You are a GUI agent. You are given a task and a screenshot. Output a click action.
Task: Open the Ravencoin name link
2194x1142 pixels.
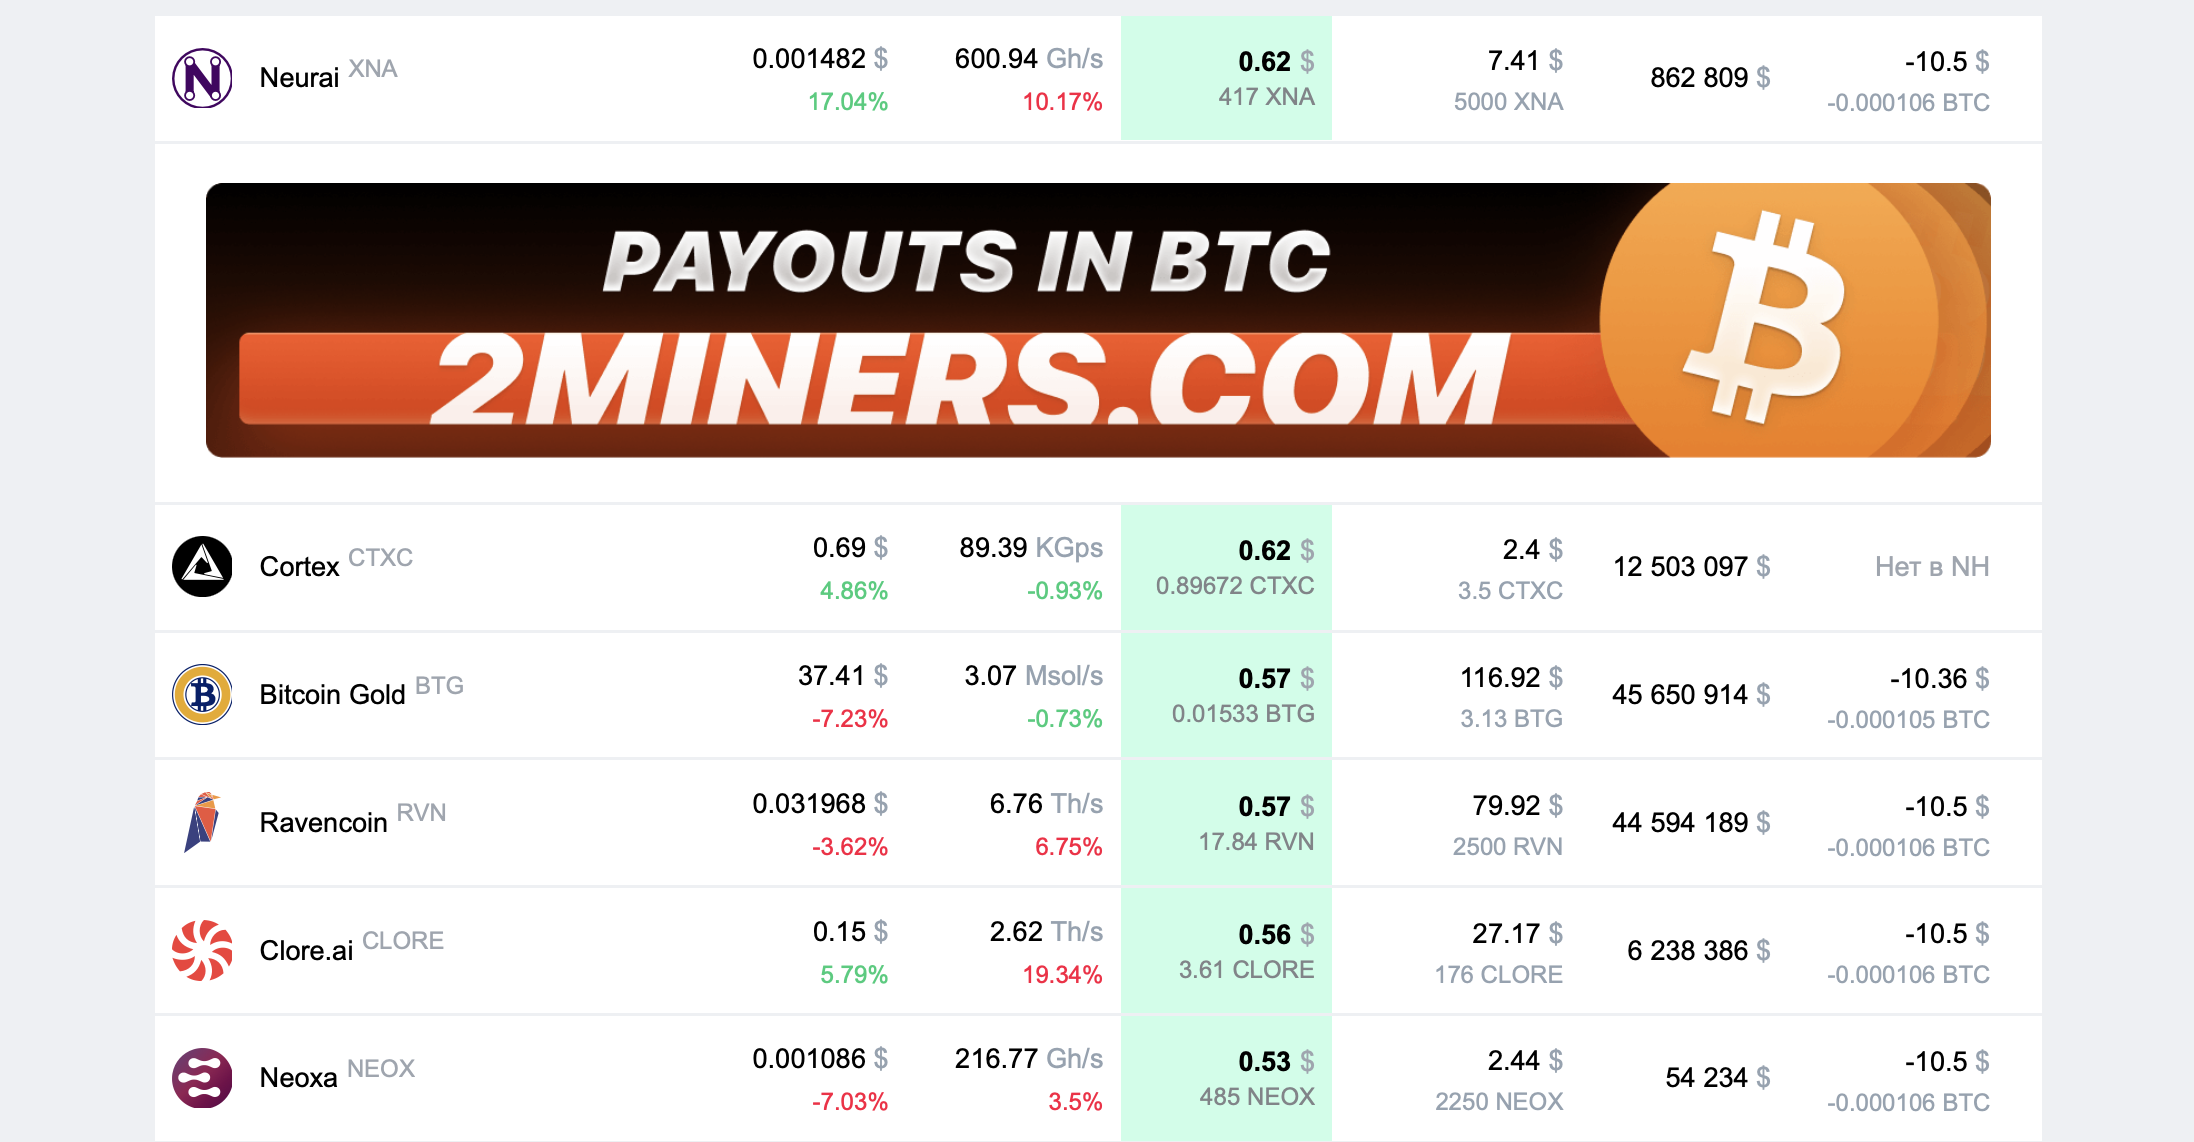click(323, 823)
